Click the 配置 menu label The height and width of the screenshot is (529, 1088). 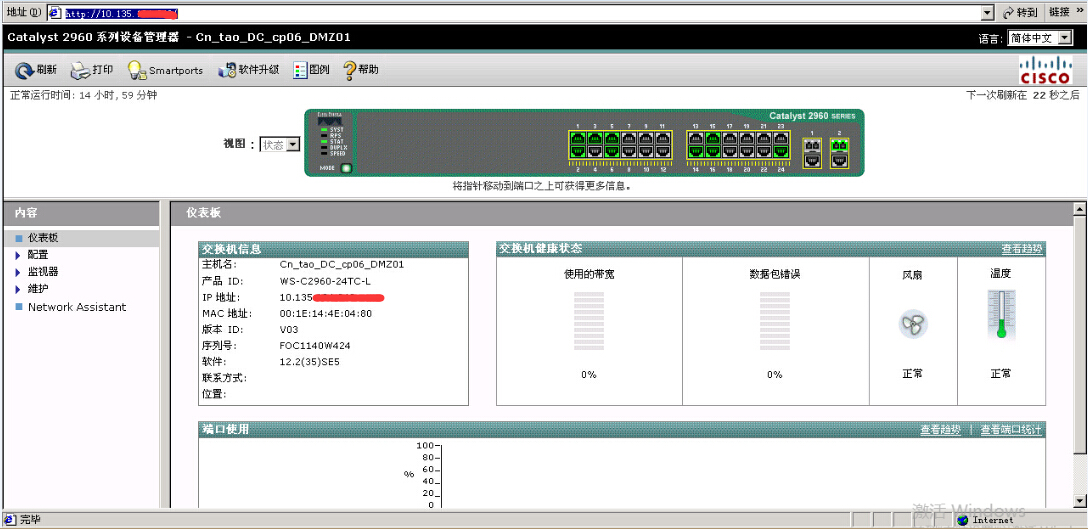click(x=38, y=255)
